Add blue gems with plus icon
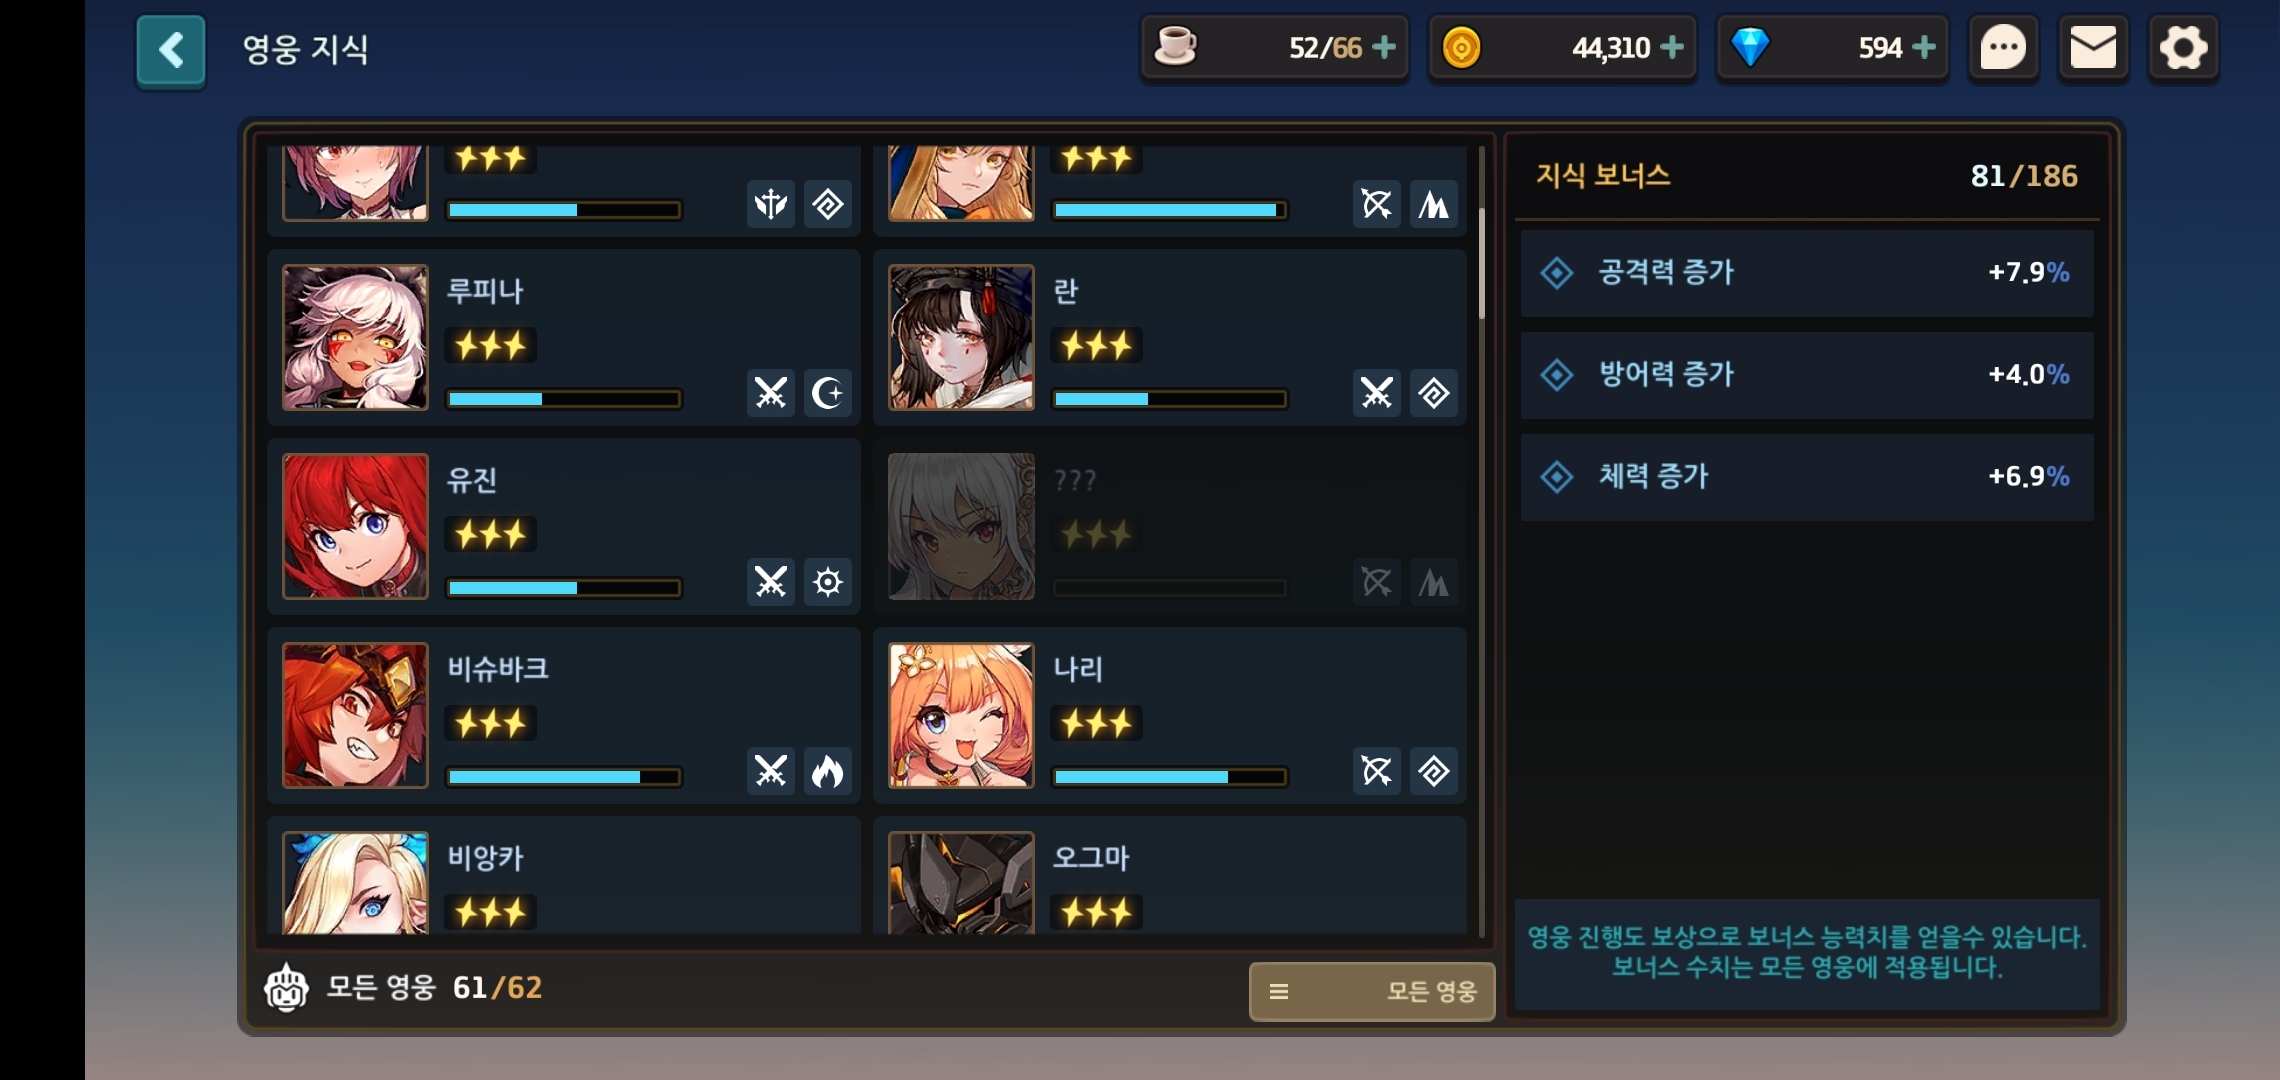 pyautogui.click(x=1924, y=47)
